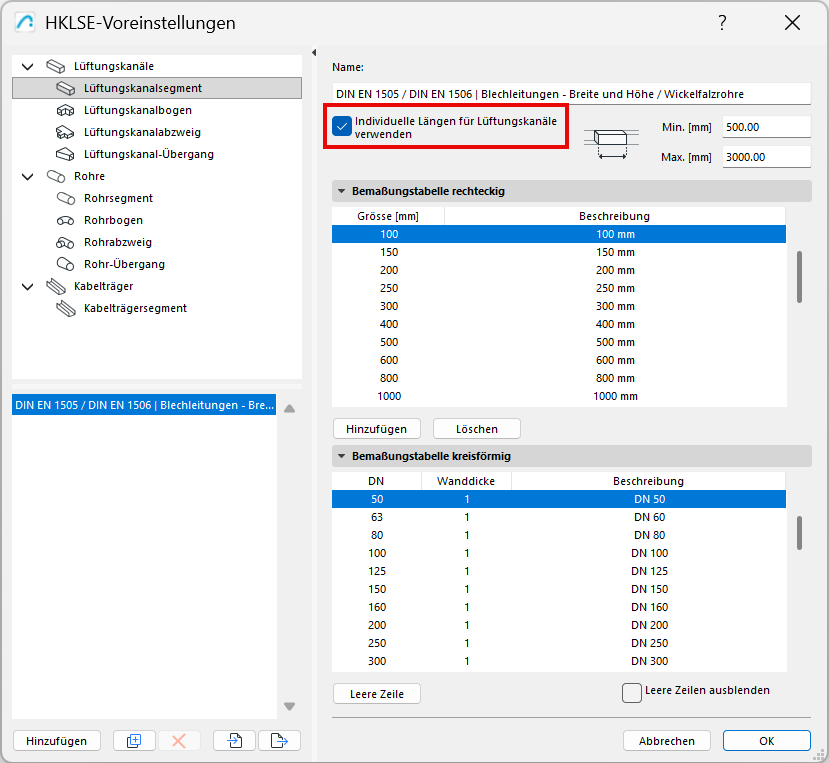This screenshot has width=829, height=763.
Task: Select Rohrabzweig in the tree
Action: coord(118,242)
